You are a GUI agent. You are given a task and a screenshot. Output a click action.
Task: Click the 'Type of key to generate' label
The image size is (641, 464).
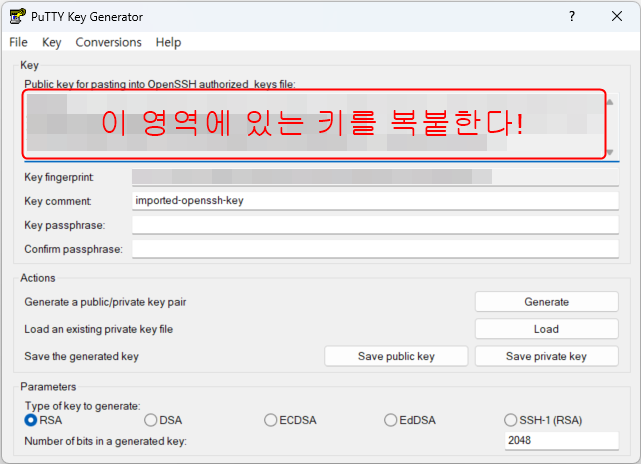[x=82, y=406]
